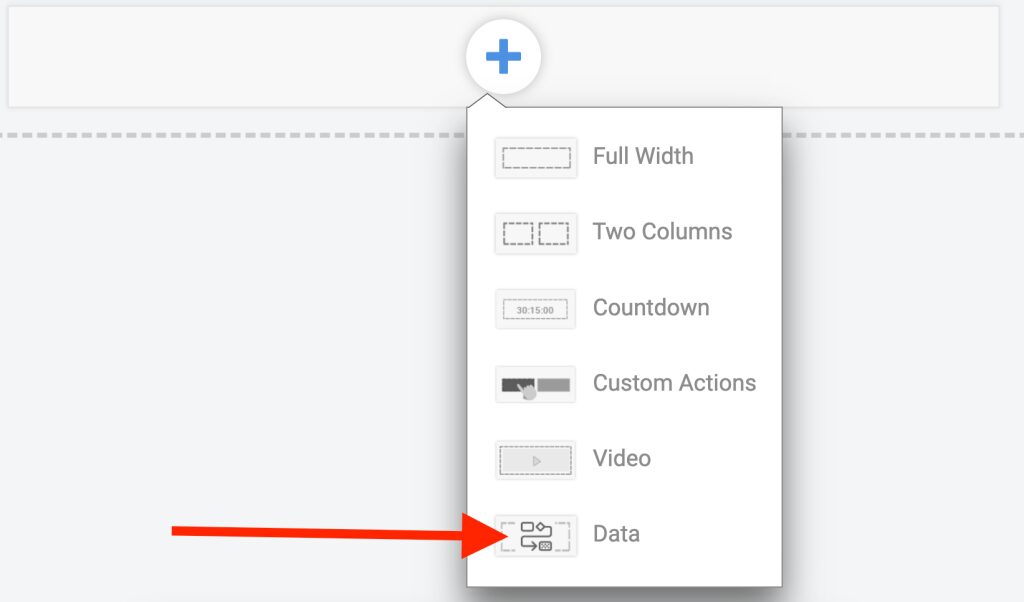Choose the Two Columns menu label

pyautogui.click(x=662, y=231)
